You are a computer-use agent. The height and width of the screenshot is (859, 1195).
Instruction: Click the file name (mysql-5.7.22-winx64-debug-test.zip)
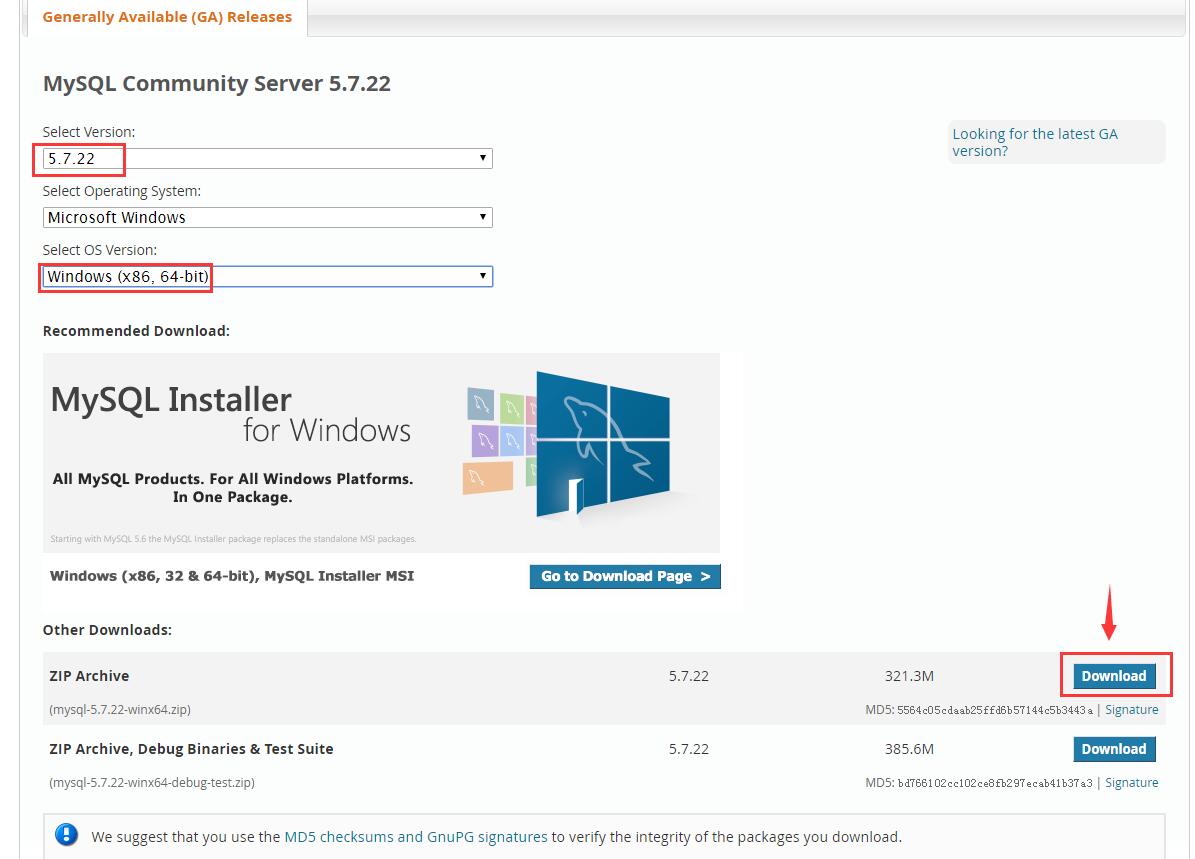[x=152, y=783]
